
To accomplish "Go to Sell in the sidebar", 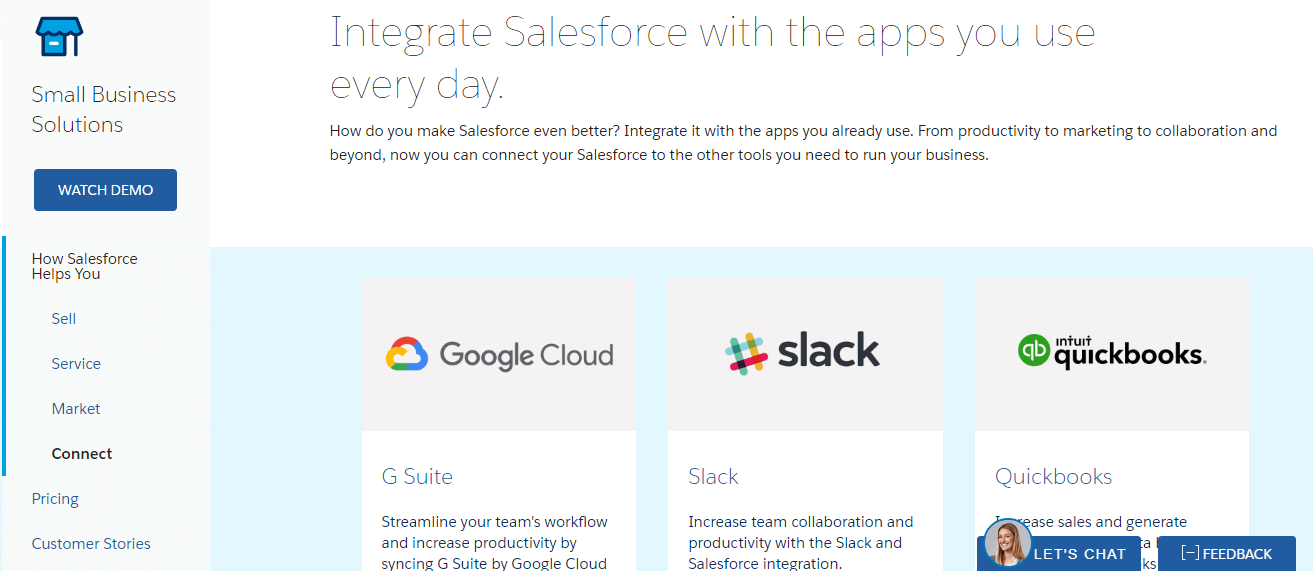I will pos(64,319).
